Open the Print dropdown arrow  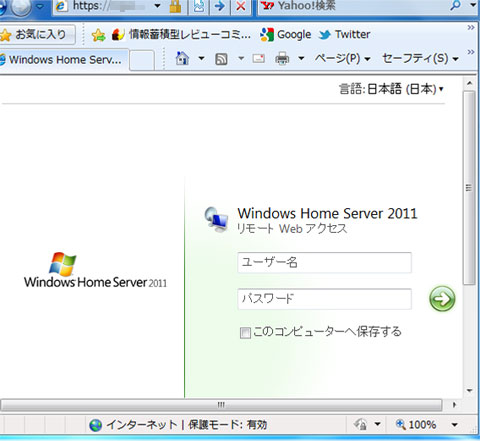coord(301,58)
